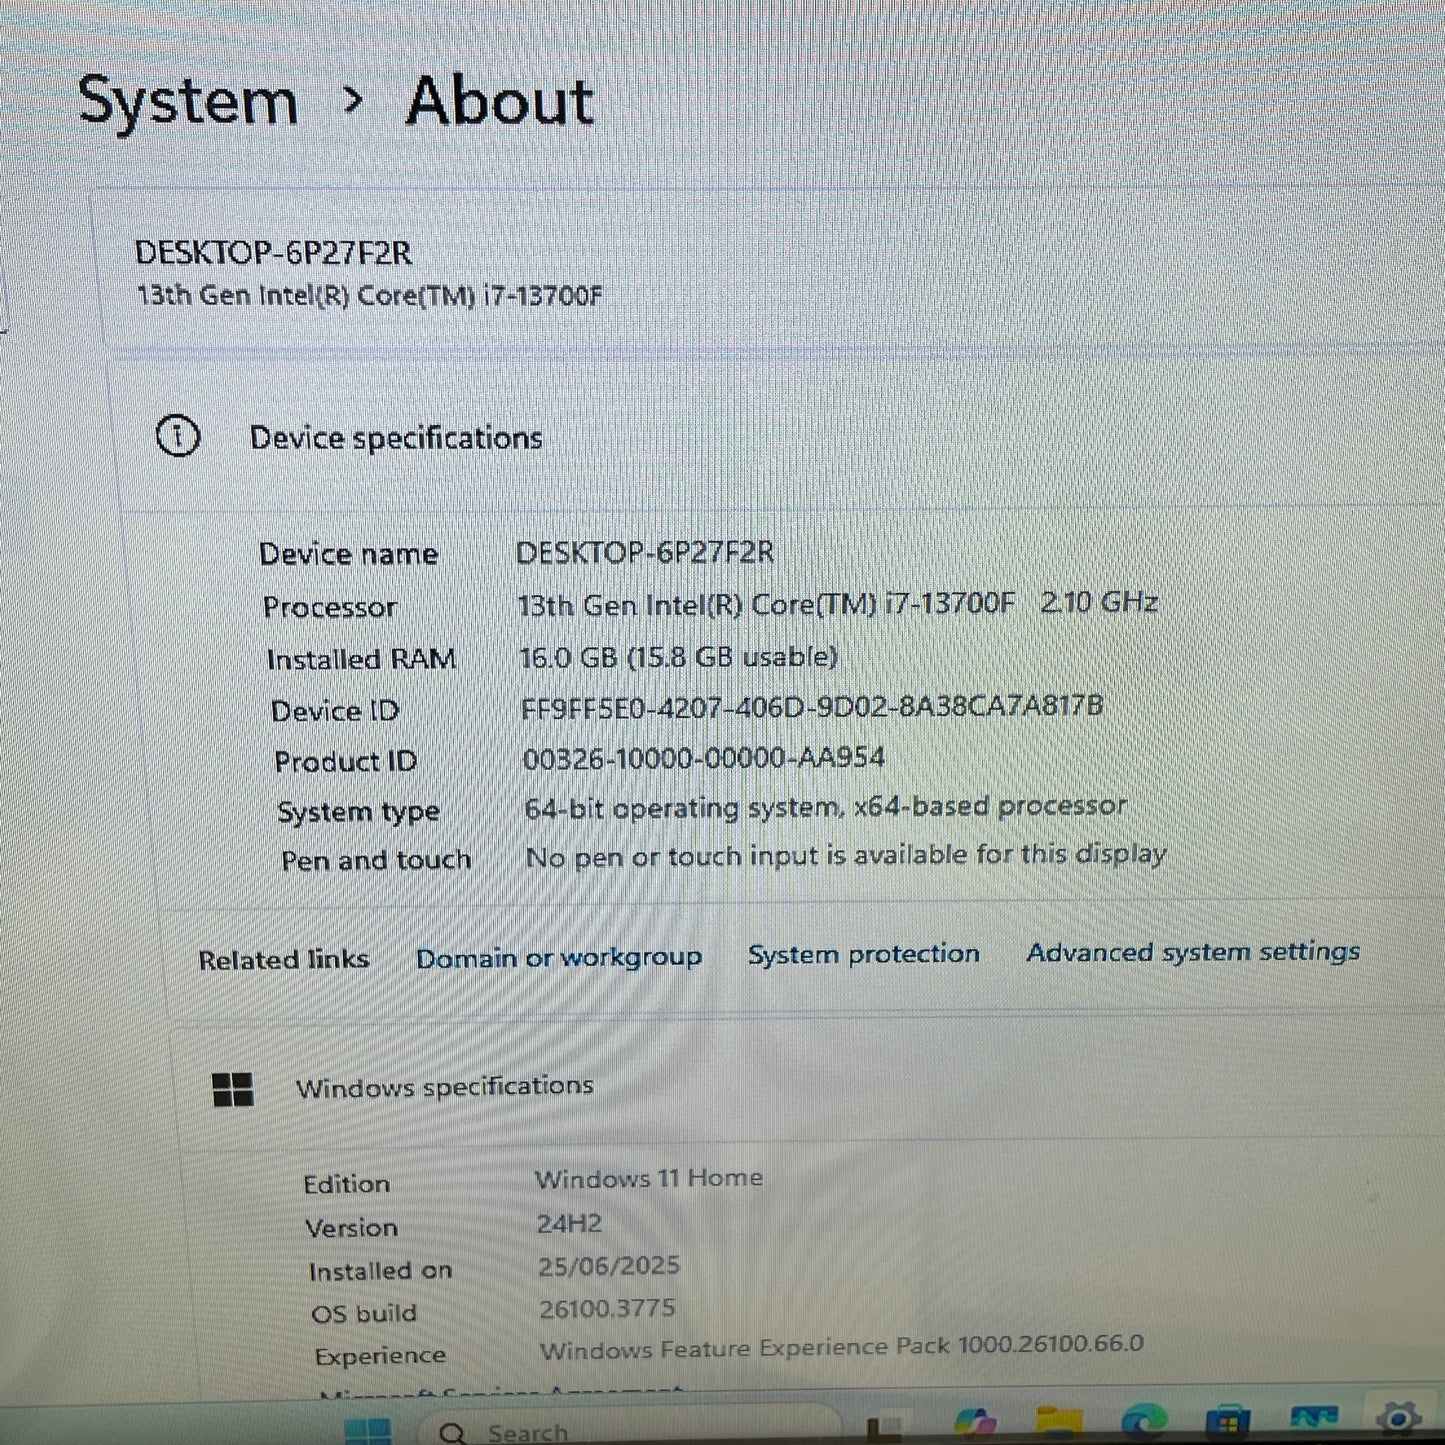
Task: Click the About page heading
Action: [500, 102]
